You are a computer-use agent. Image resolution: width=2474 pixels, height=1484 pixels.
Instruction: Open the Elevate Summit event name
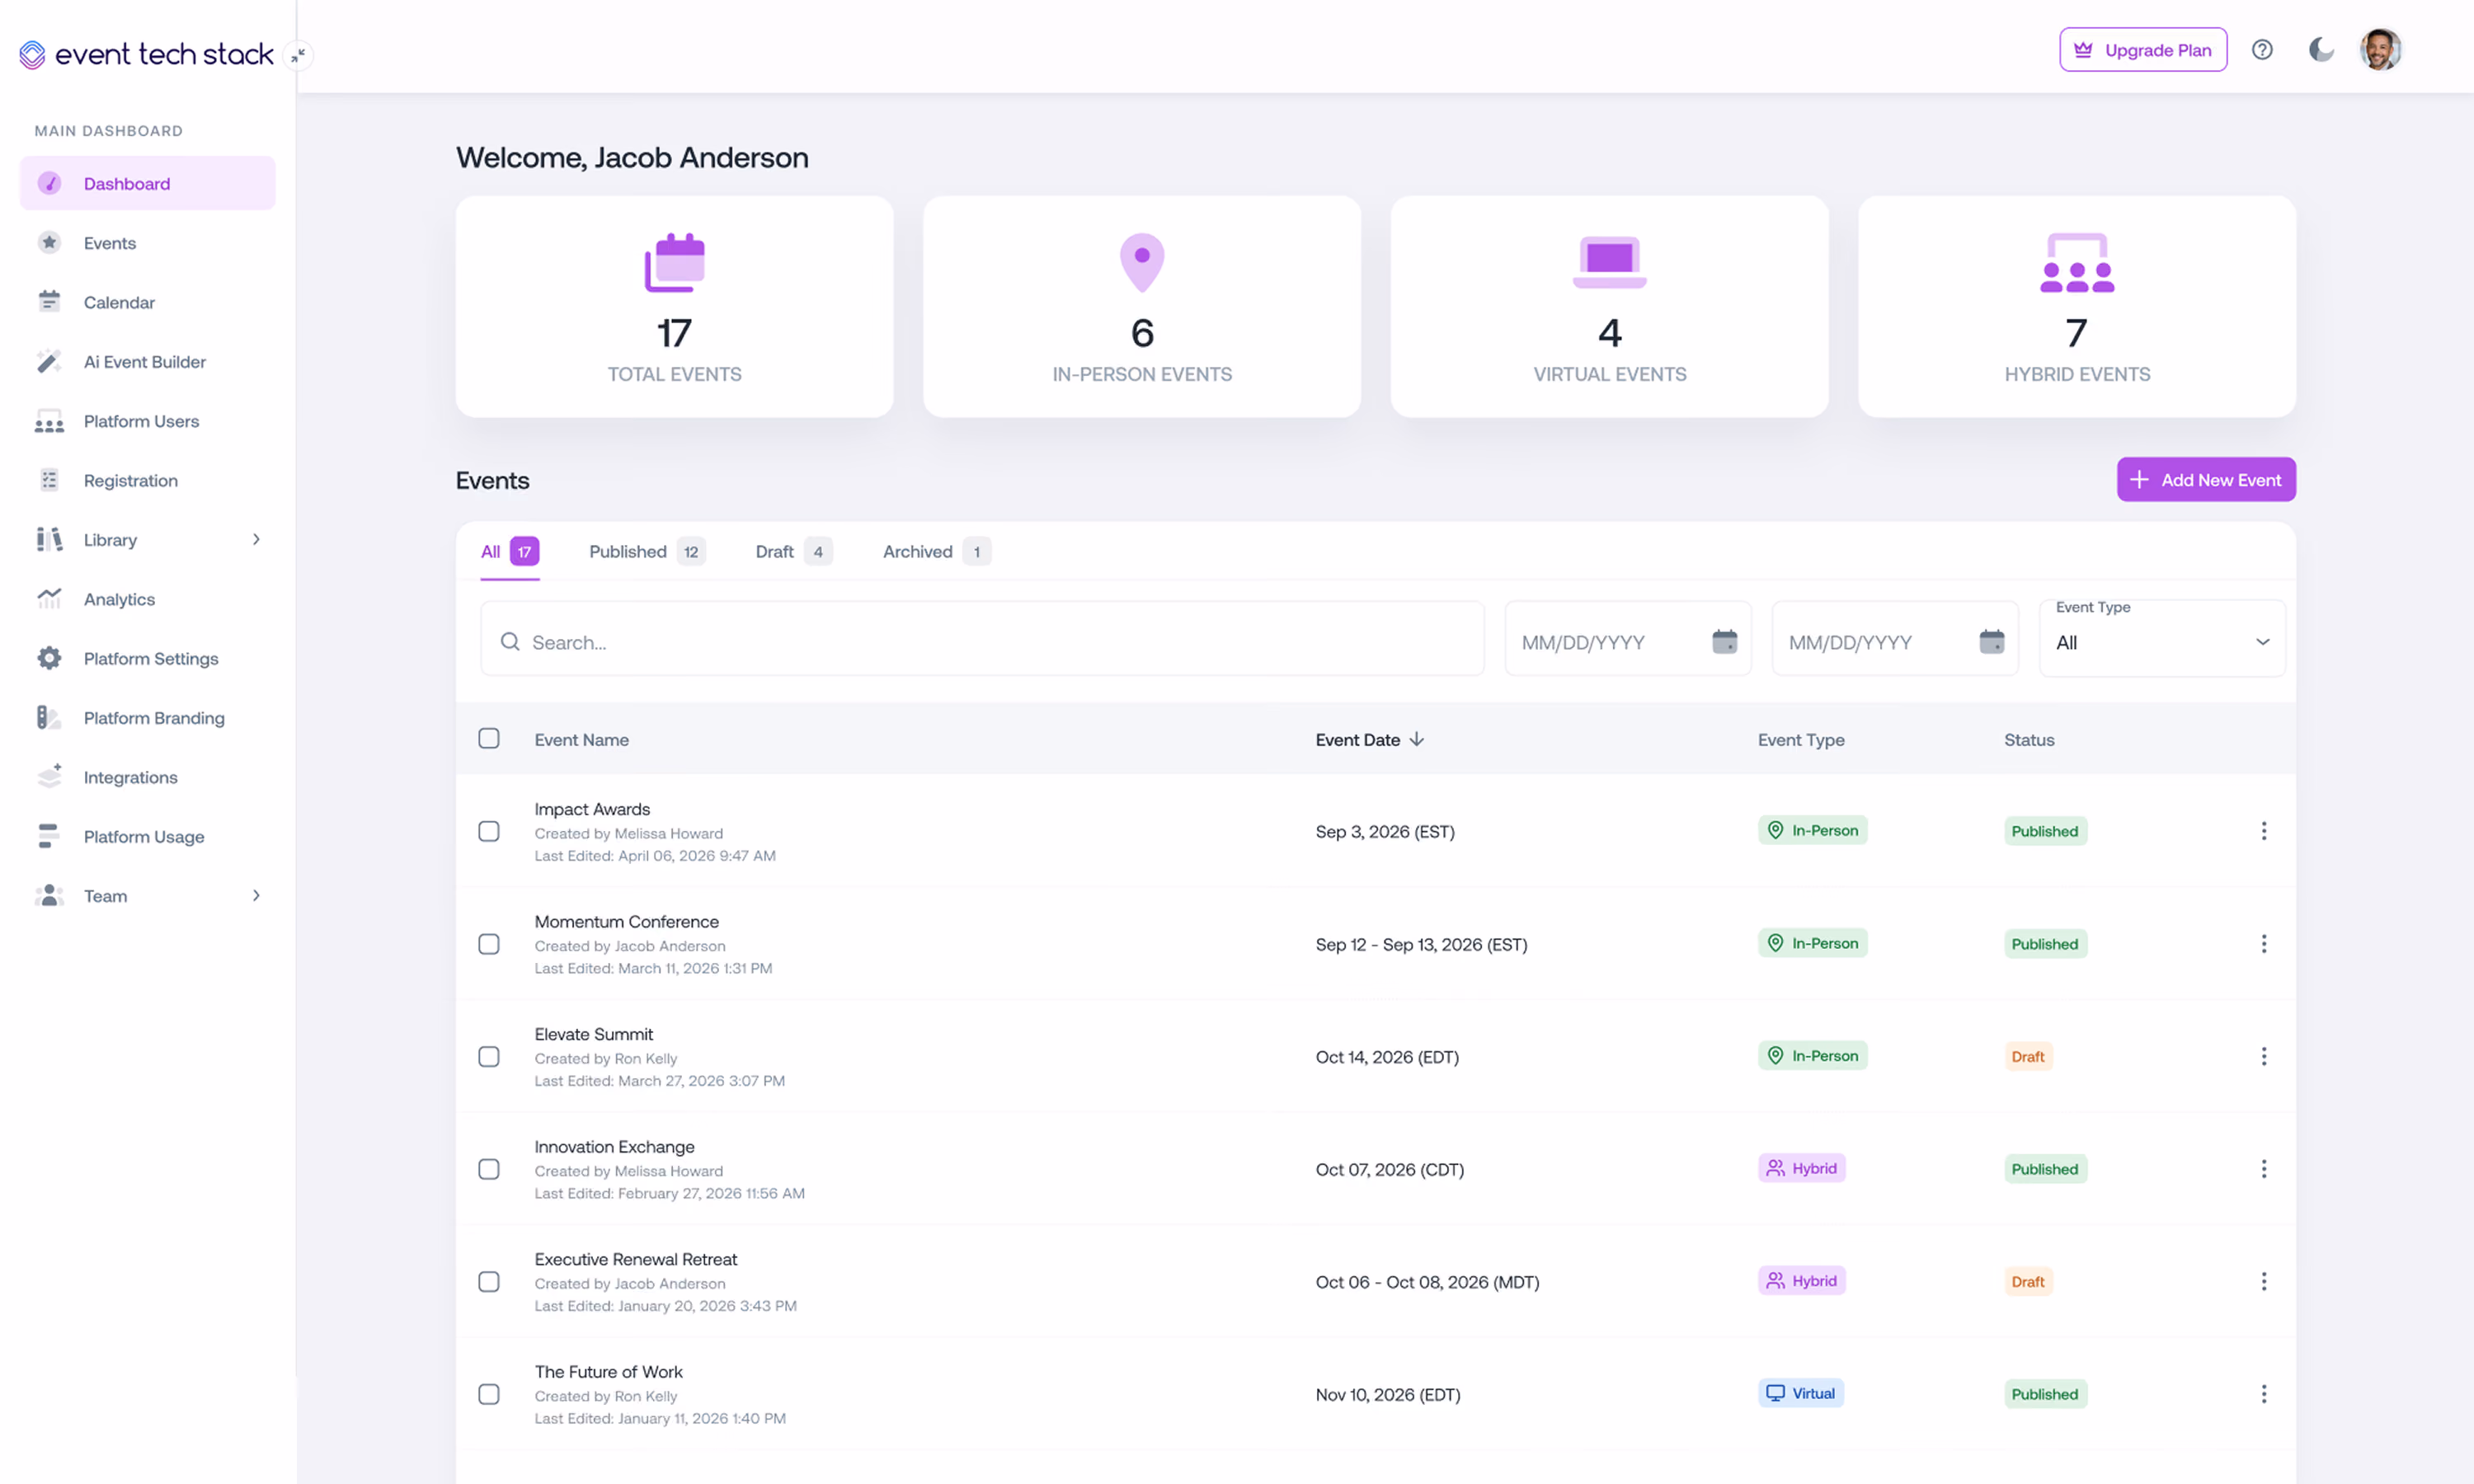593,1034
